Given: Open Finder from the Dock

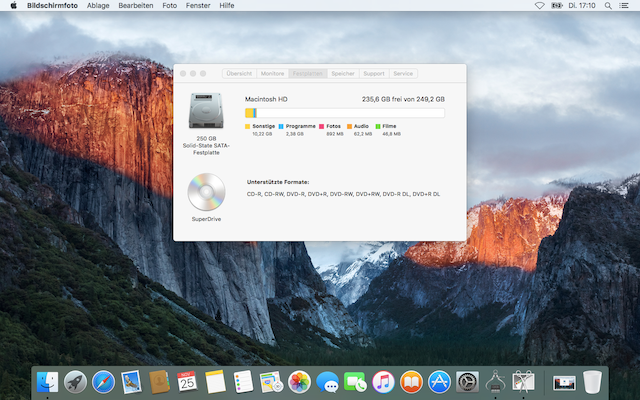Looking at the screenshot, I should click(x=47, y=381).
